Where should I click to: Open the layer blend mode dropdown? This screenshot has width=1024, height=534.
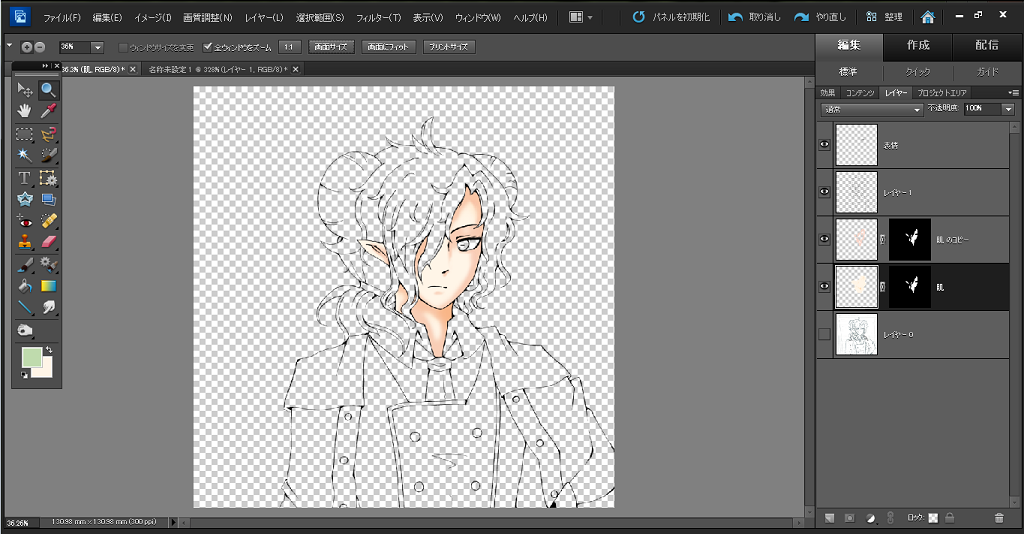pos(871,108)
